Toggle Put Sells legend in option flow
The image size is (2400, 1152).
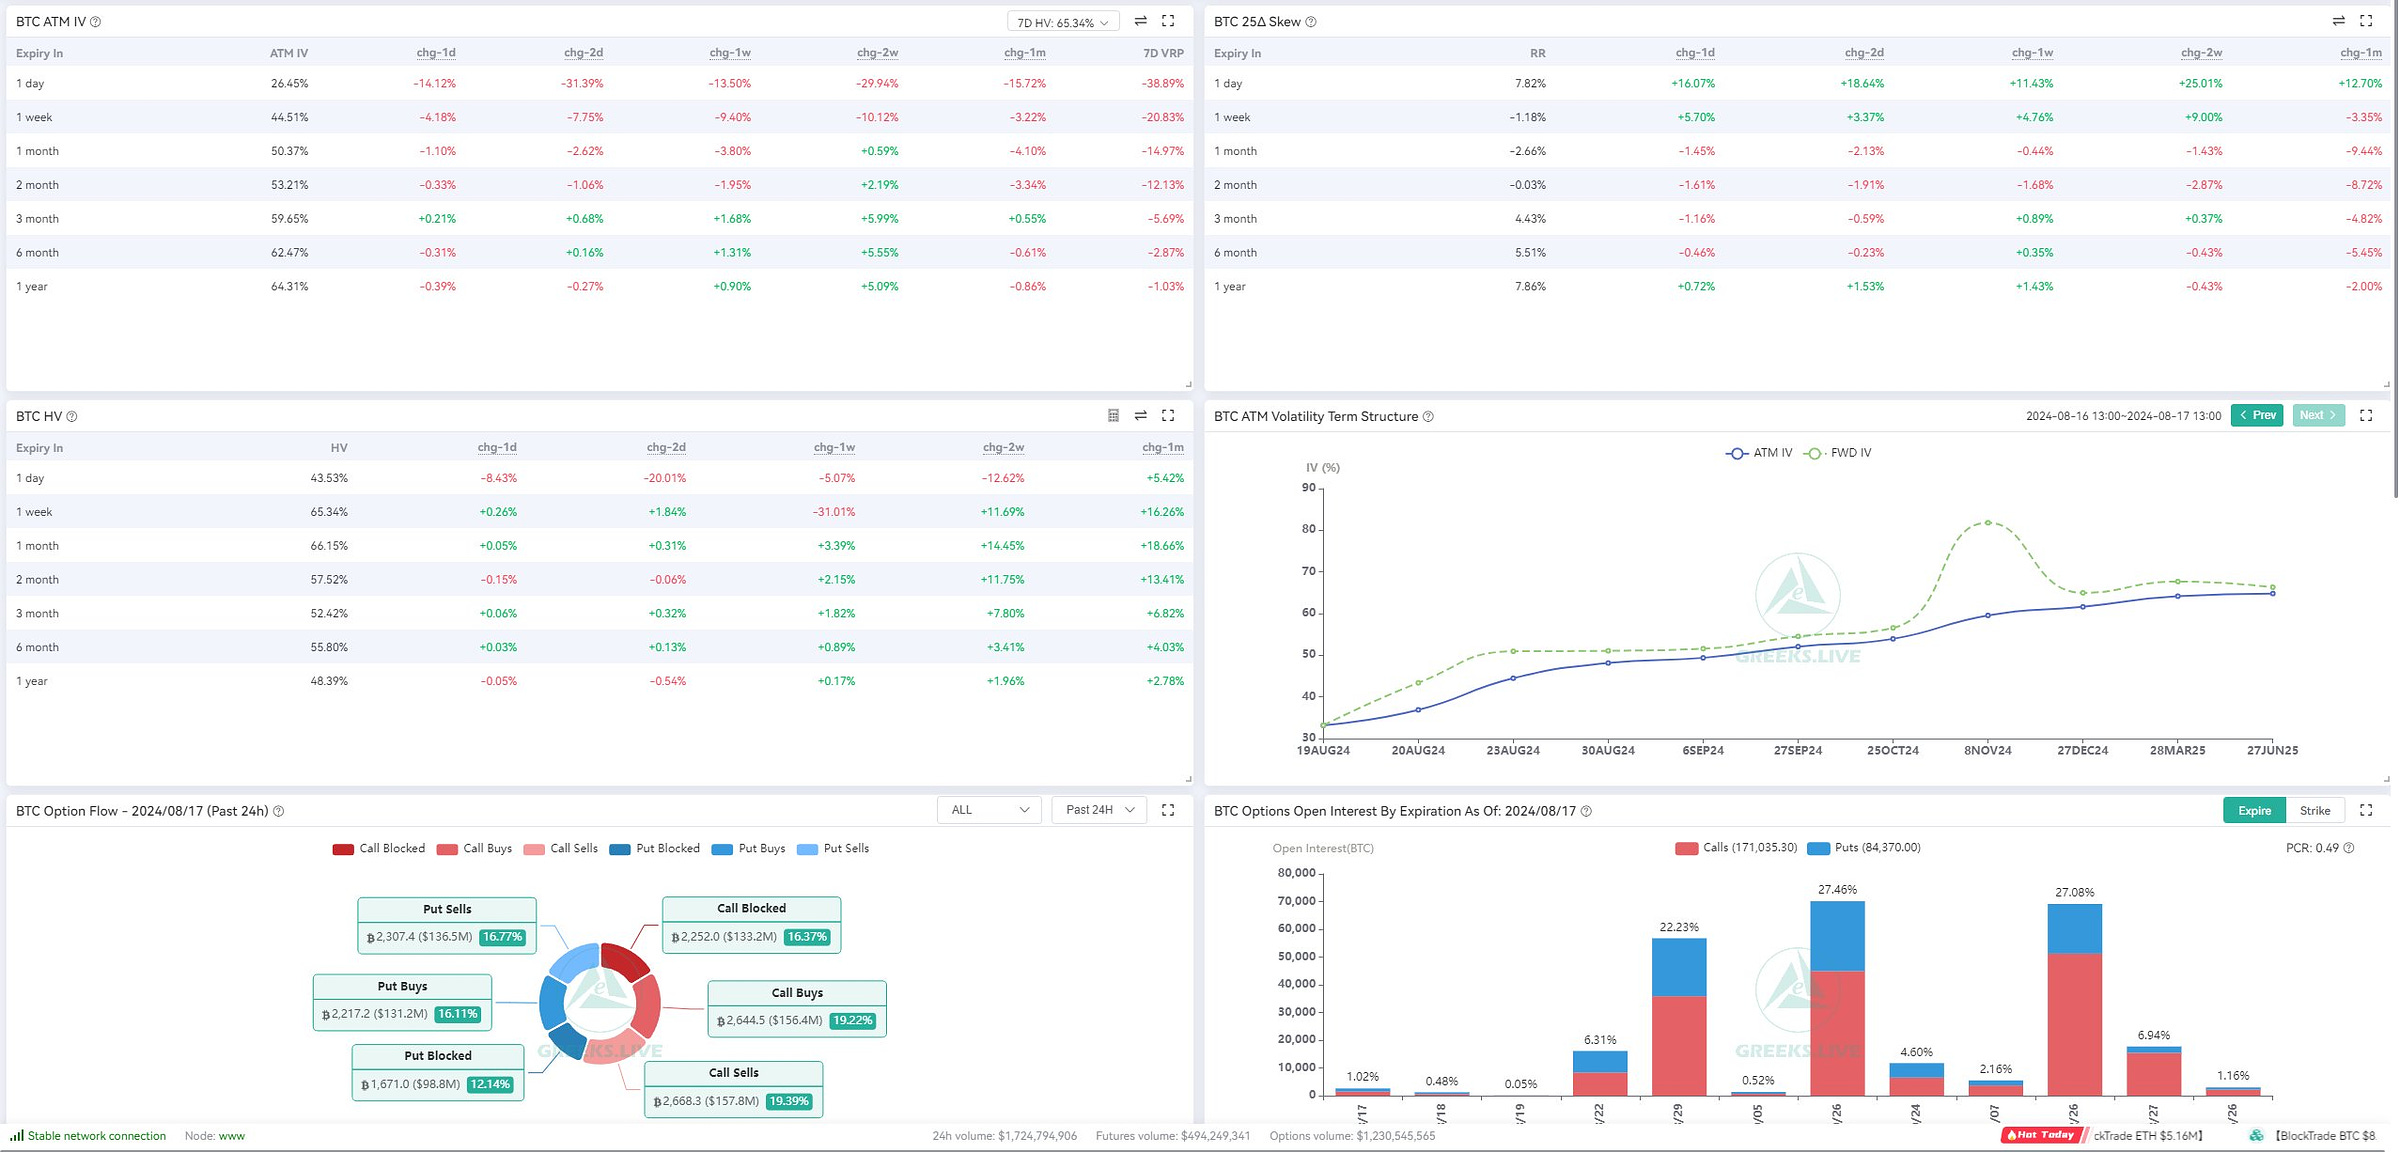(x=833, y=849)
